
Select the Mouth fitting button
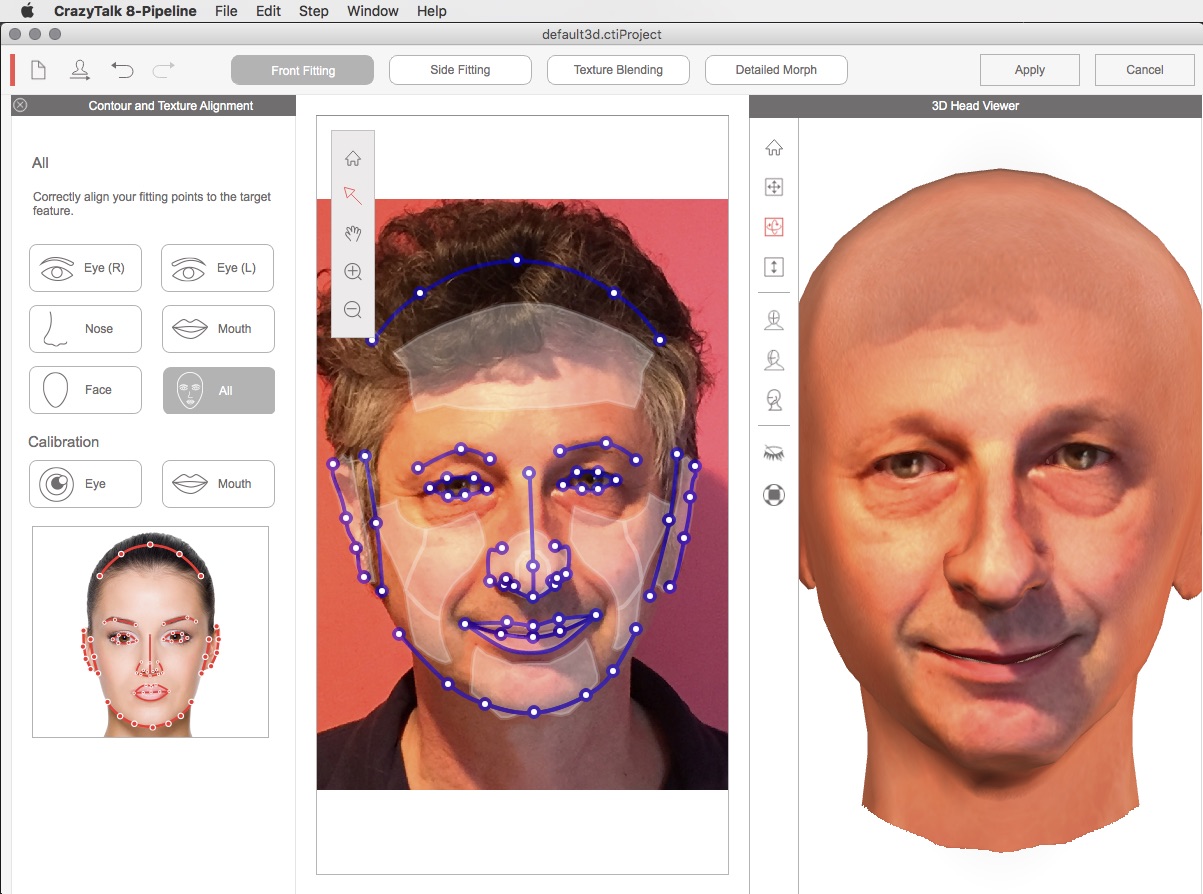tap(218, 329)
